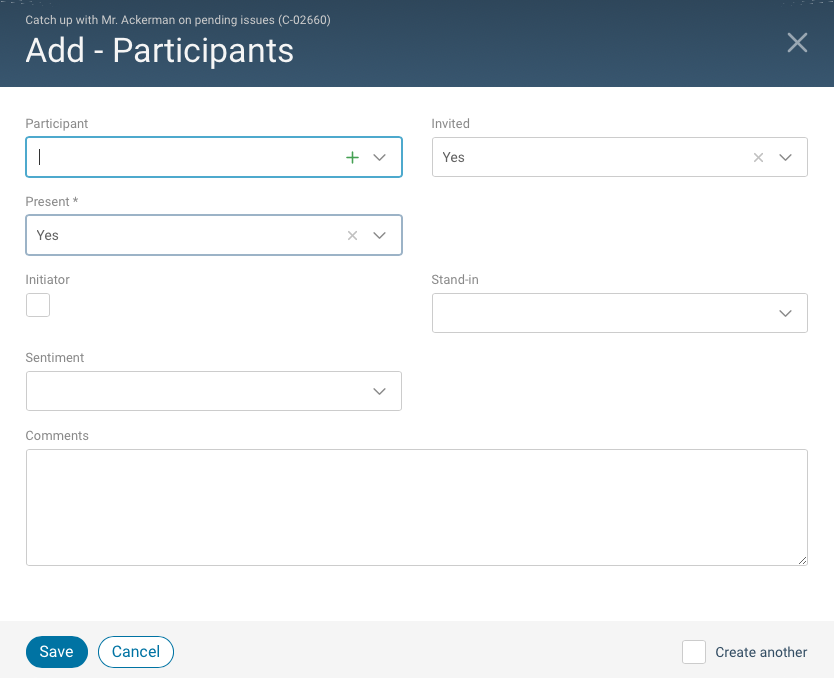Open the Stand-in dropdown

click(785, 313)
